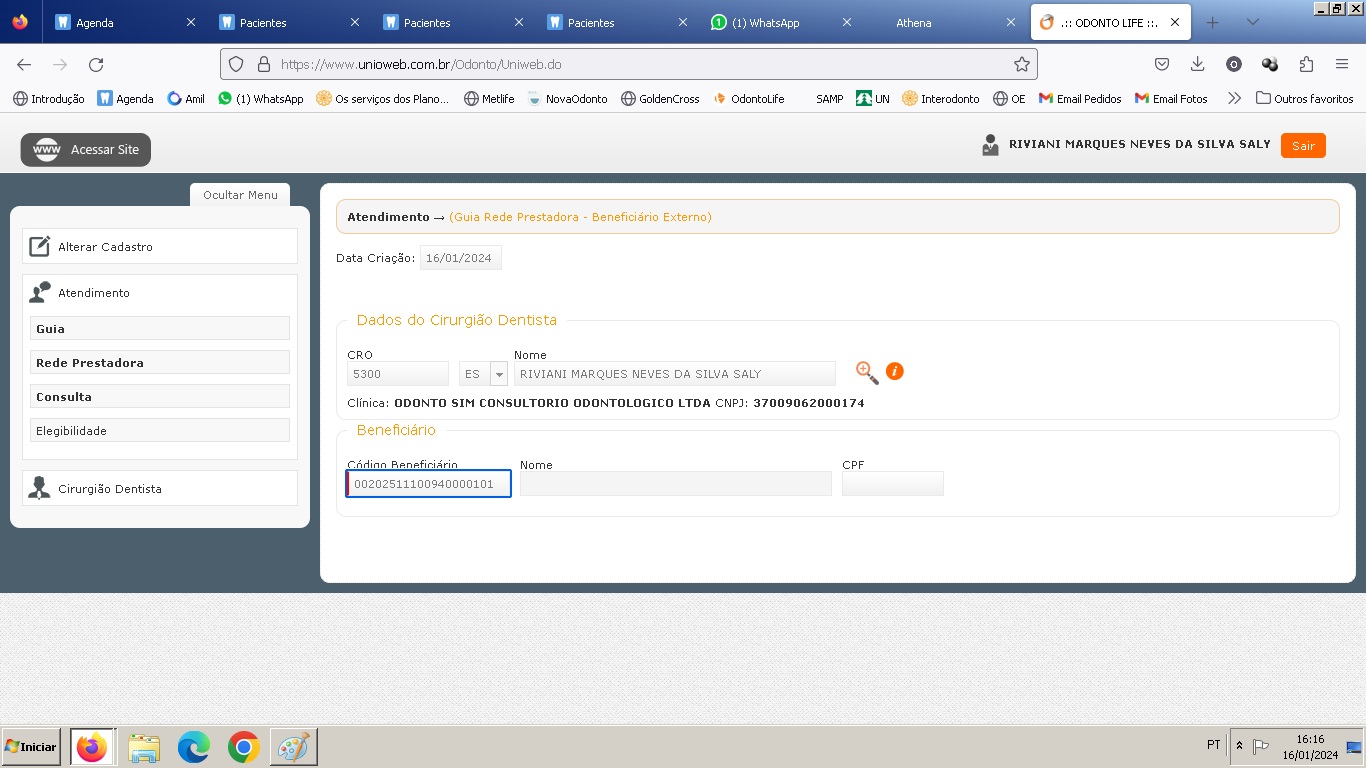Open the list all tabs arrow
Viewport: 1366px width, 768px height.
(x=1252, y=22)
